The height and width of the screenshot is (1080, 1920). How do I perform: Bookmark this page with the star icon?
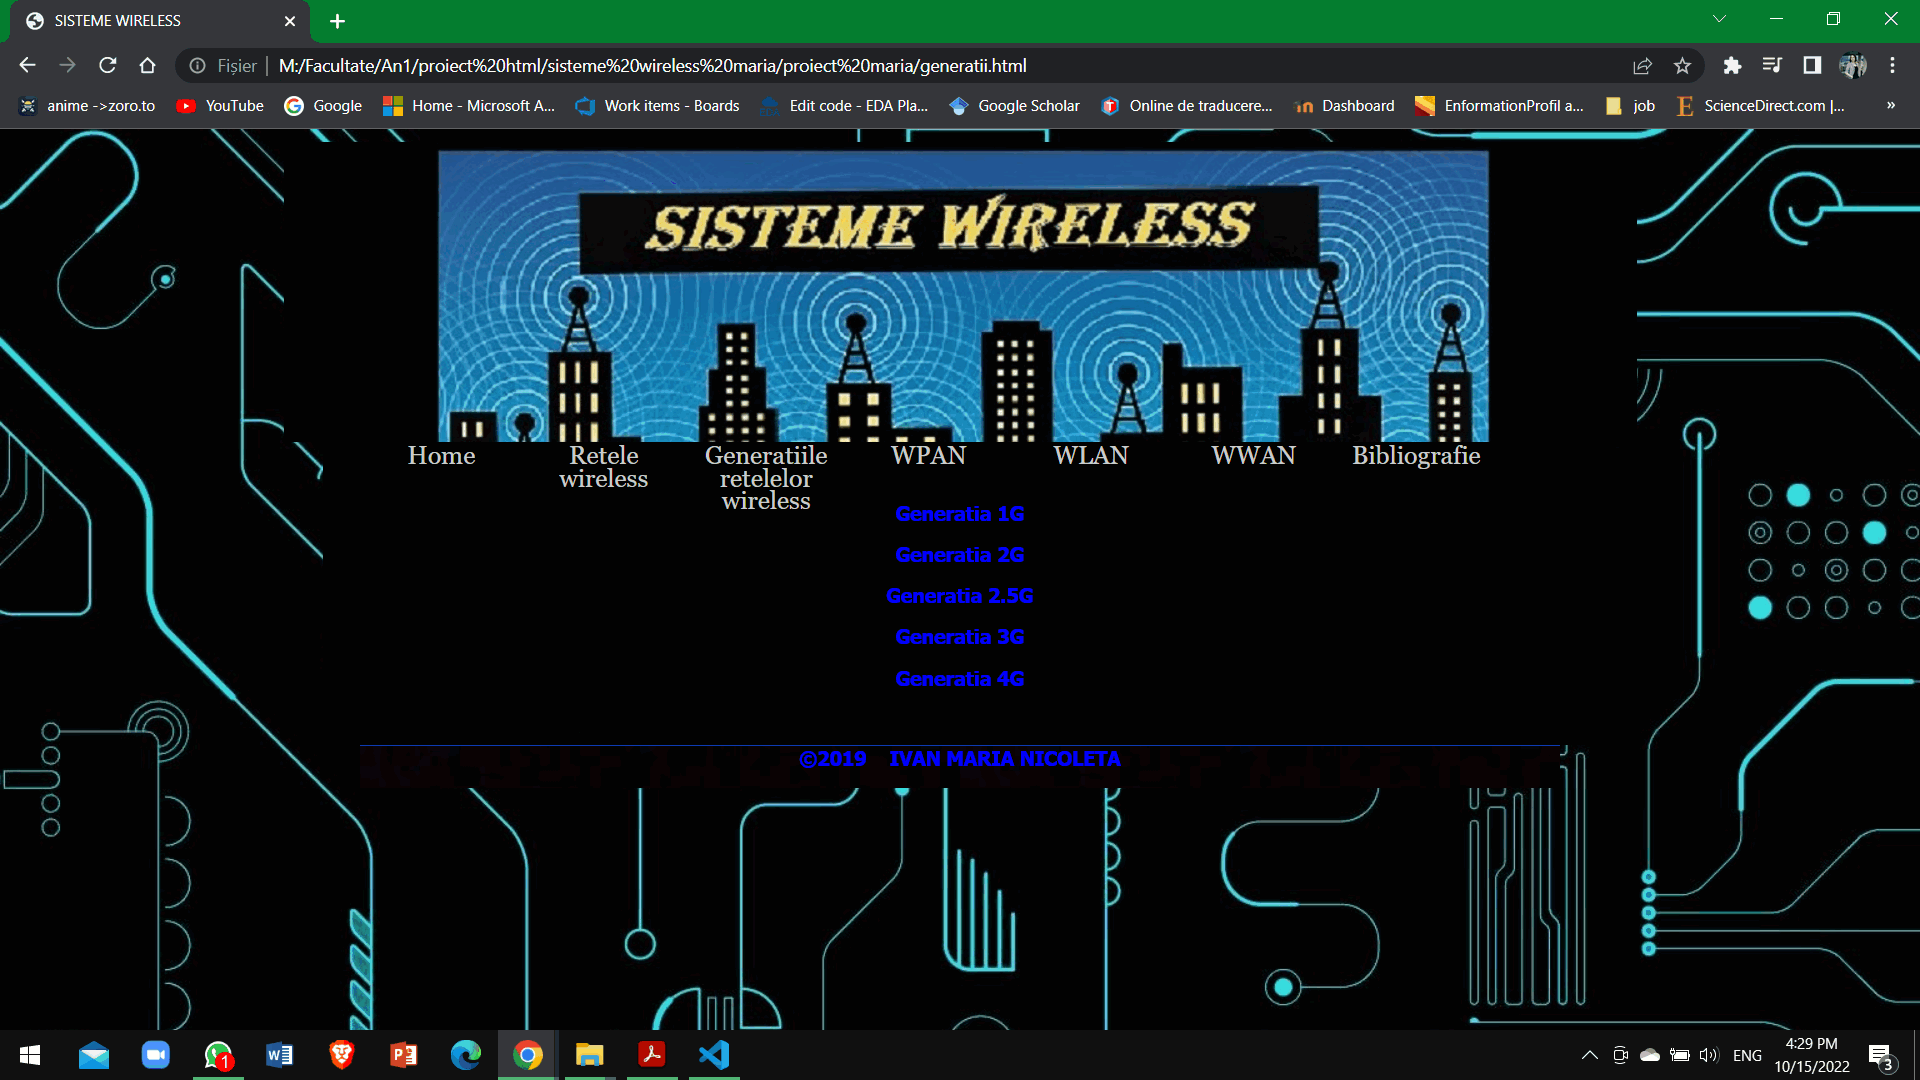point(1682,66)
